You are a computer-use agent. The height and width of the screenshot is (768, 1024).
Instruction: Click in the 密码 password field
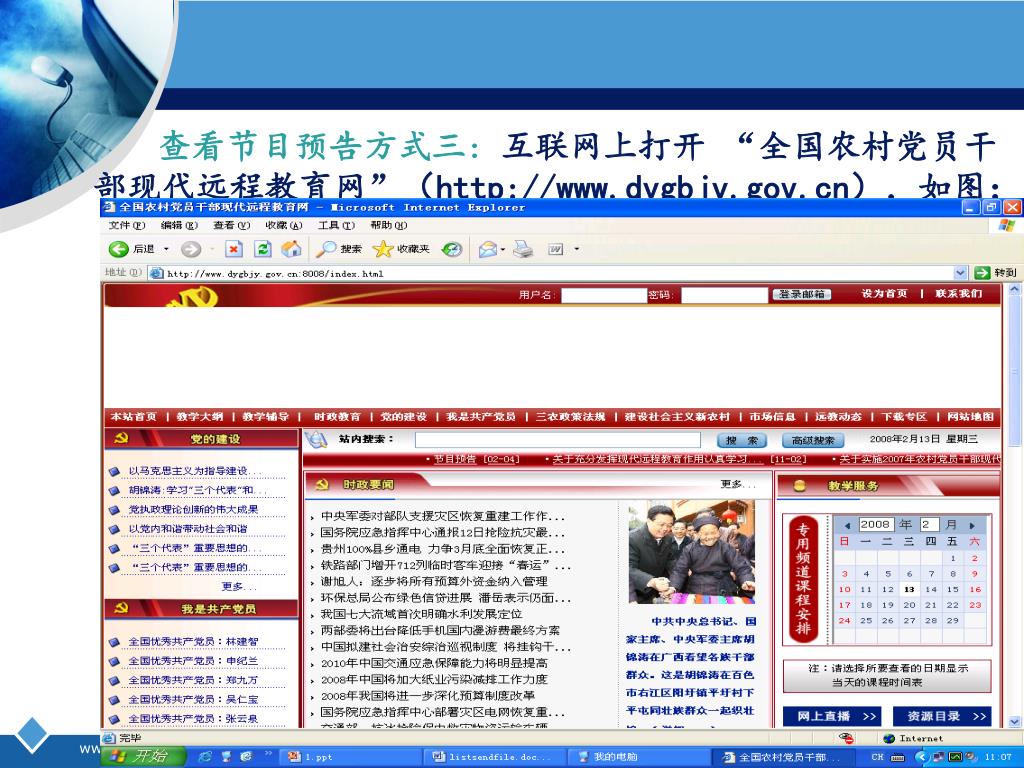click(x=724, y=295)
